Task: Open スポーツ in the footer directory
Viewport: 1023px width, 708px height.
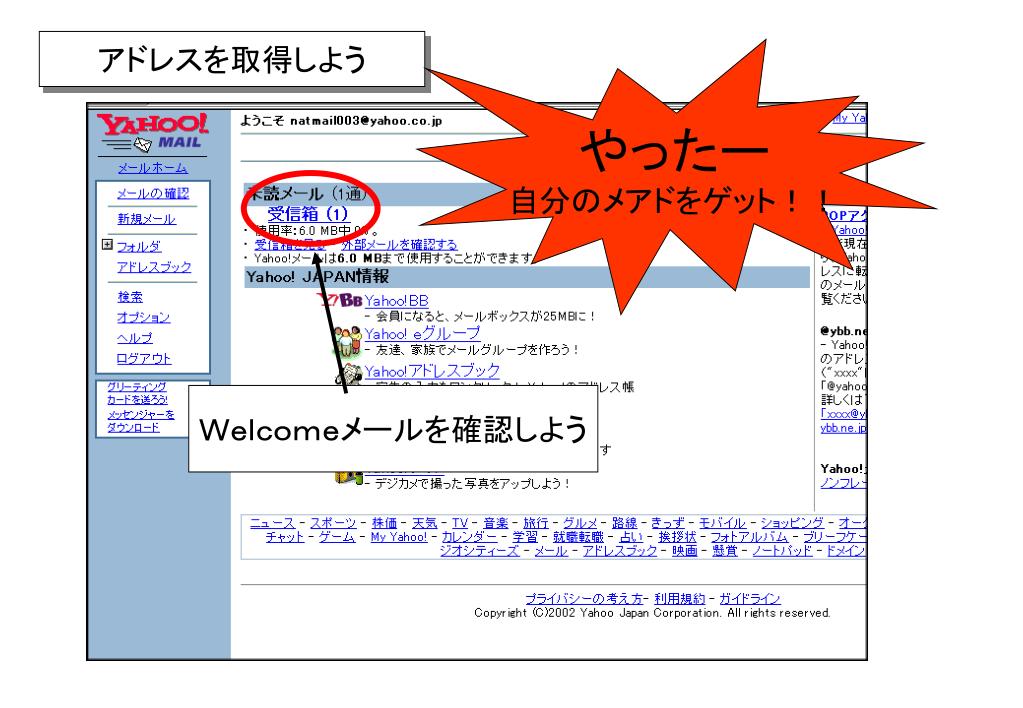Action: pos(333,523)
